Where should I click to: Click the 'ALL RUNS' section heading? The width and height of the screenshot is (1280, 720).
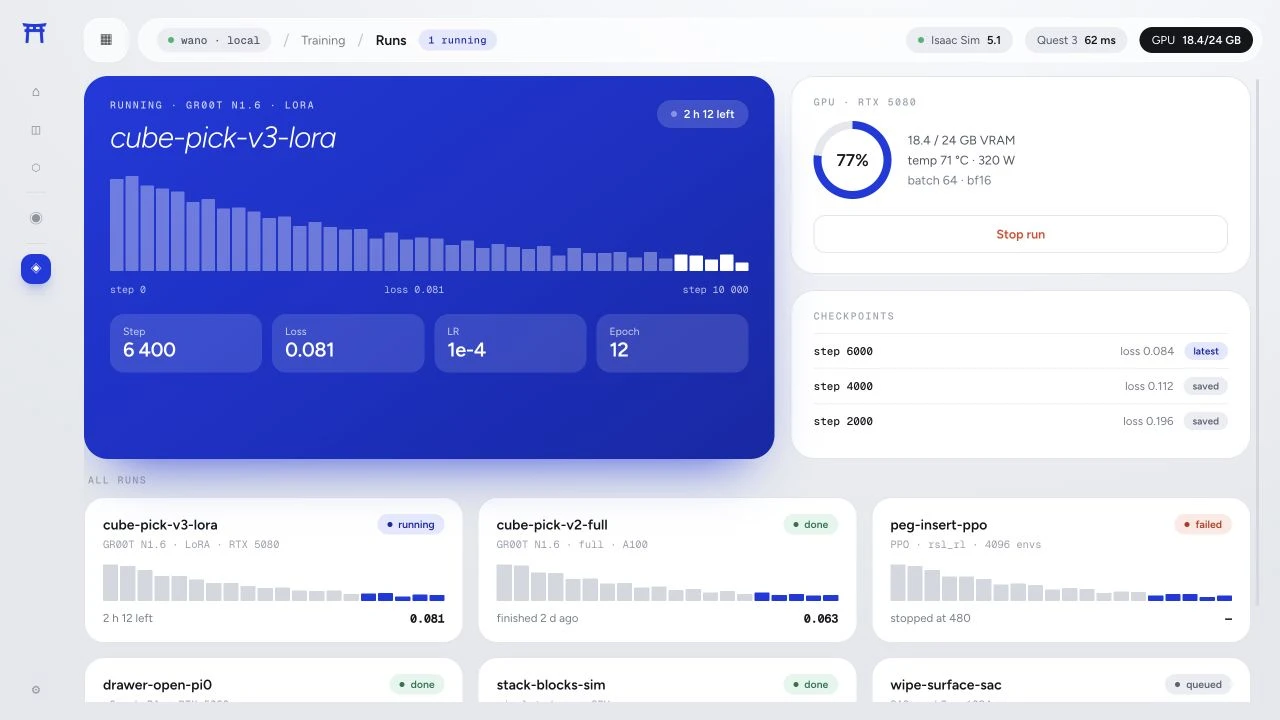click(x=117, y=480)
